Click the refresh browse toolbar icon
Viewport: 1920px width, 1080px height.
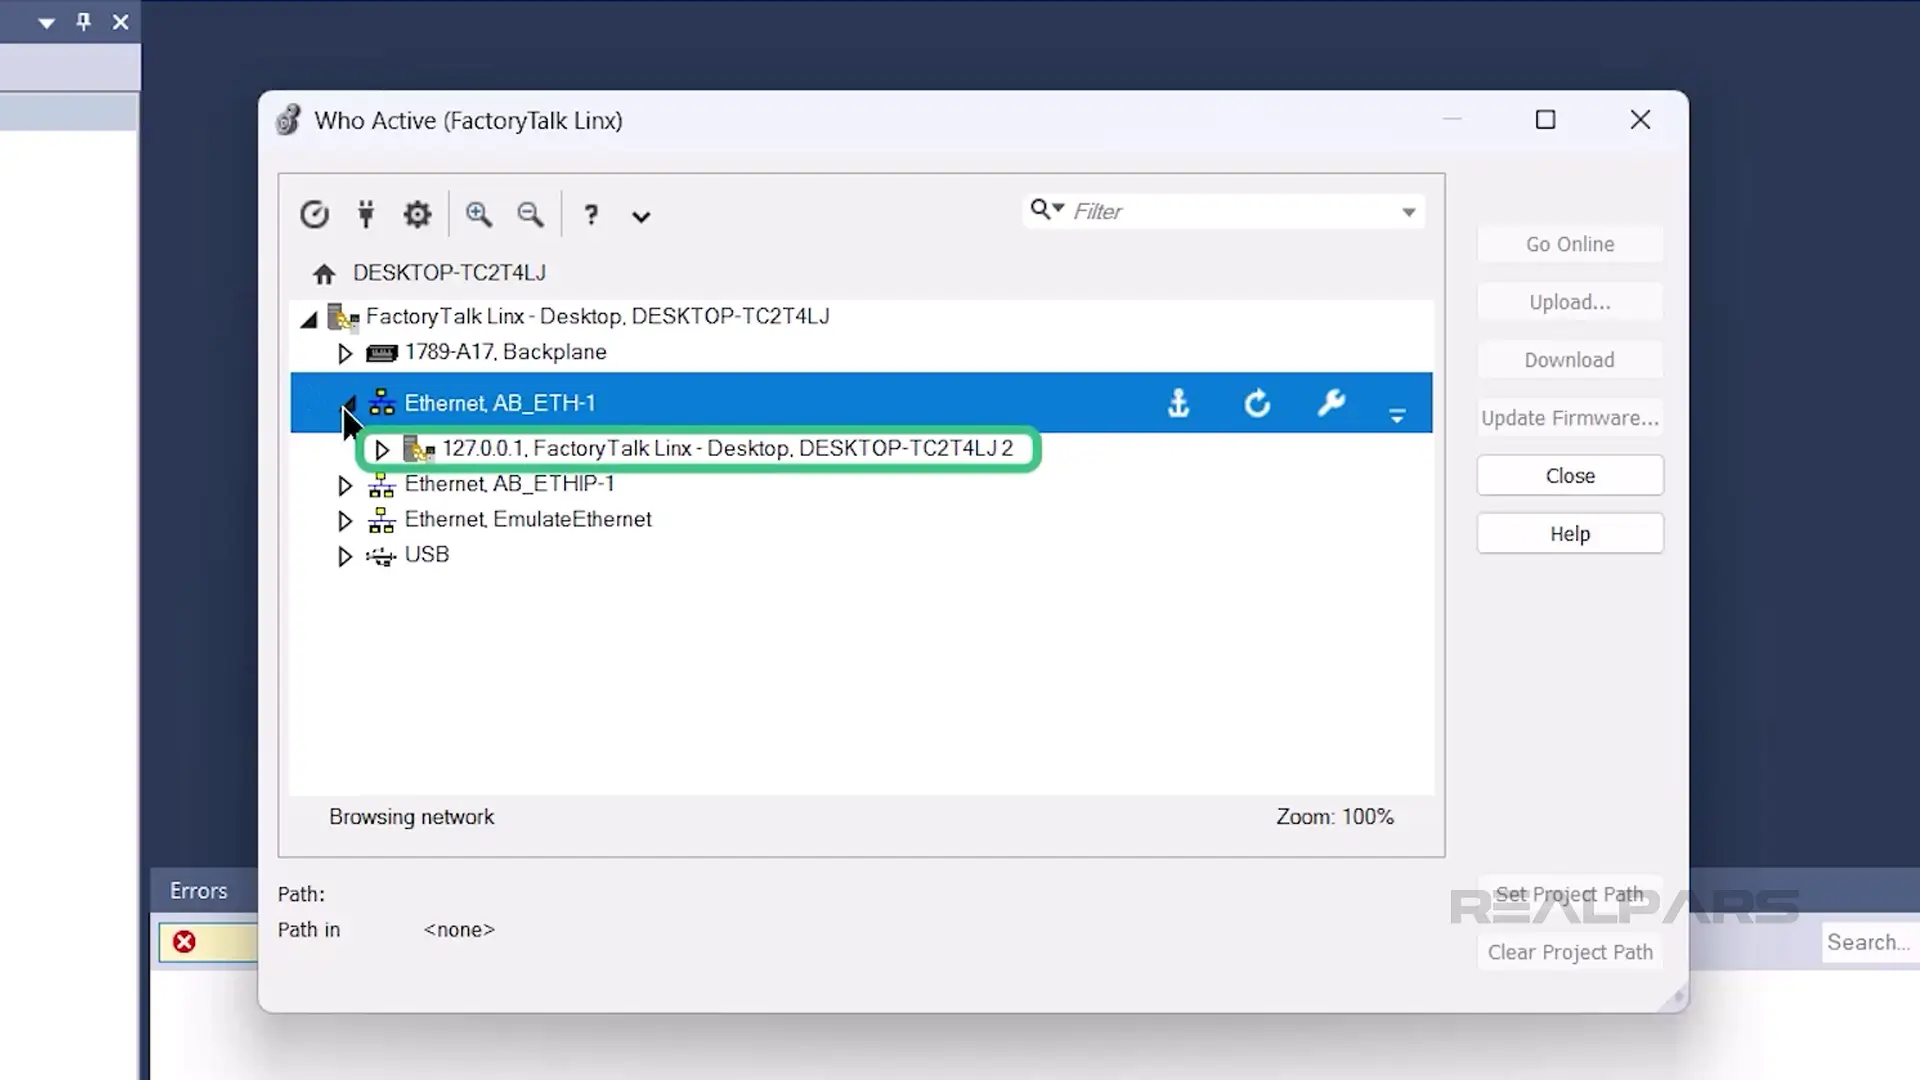(314, 214)
